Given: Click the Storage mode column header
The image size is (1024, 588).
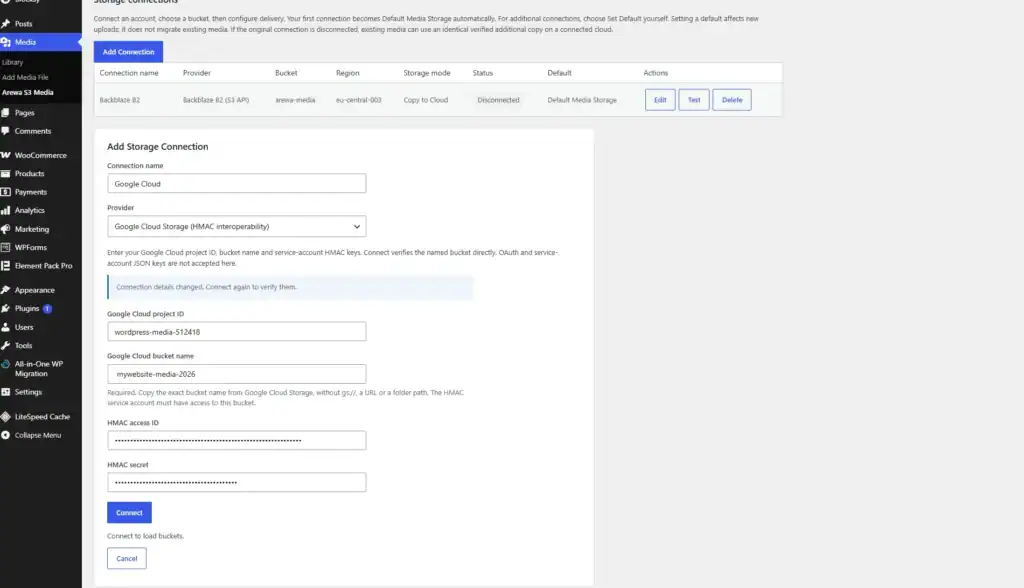Looking at the screenshot, I should (x=426, y=73).
